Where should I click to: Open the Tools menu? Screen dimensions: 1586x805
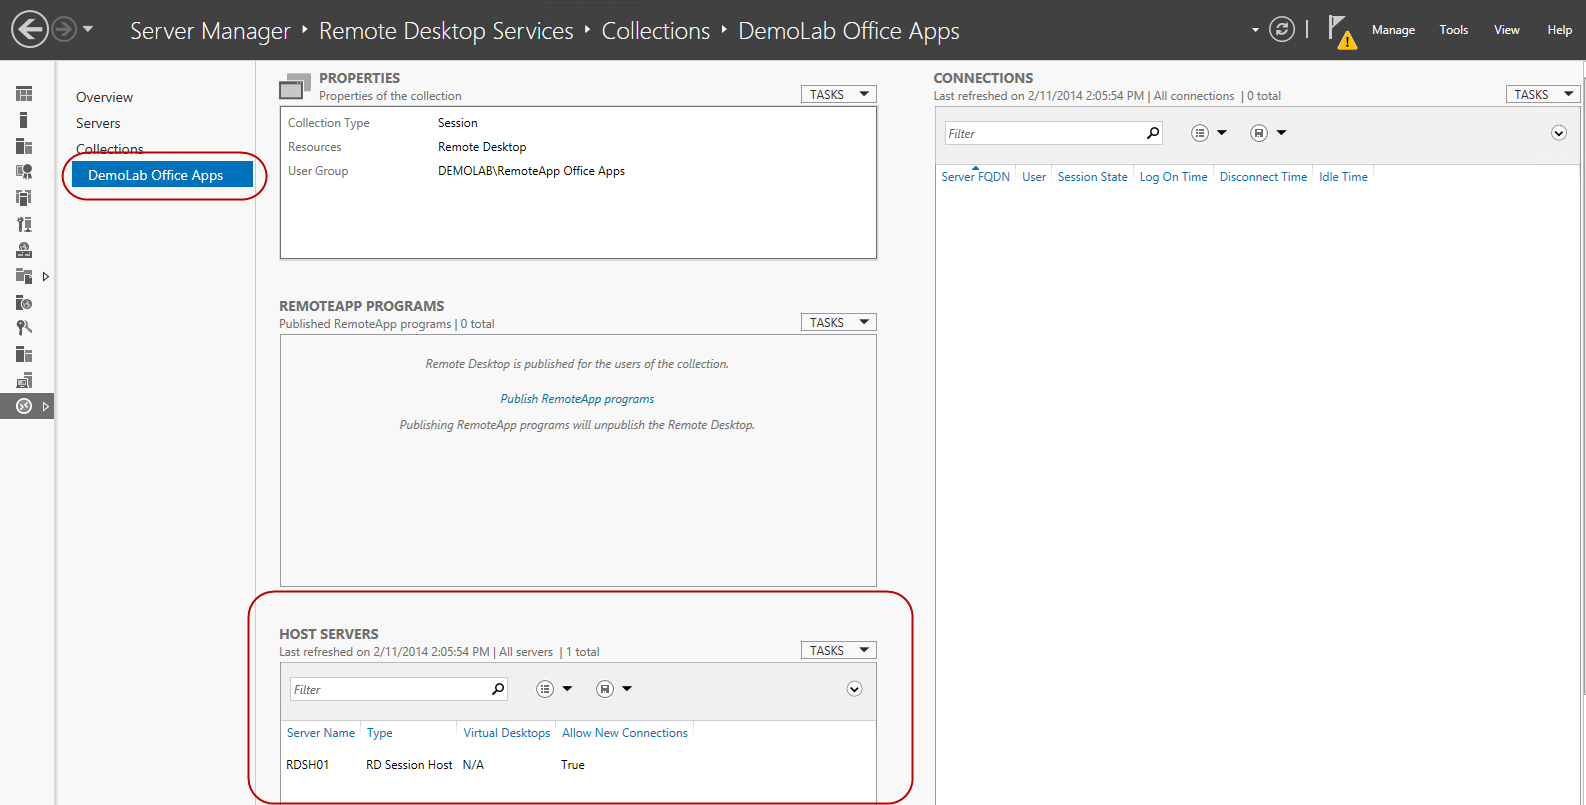[1453, 30]
